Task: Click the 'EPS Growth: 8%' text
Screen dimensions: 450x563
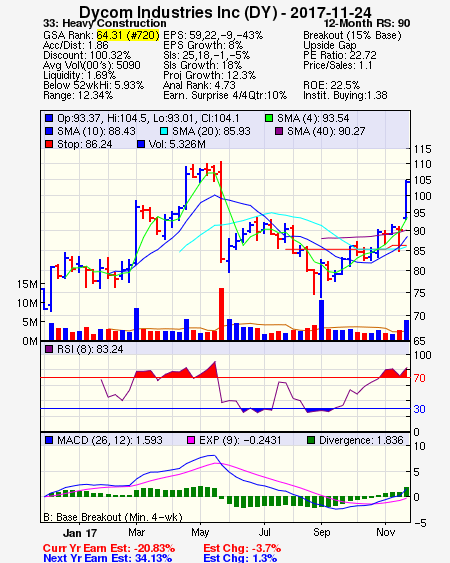Action: pyautogui.click(x=203, y=45)
